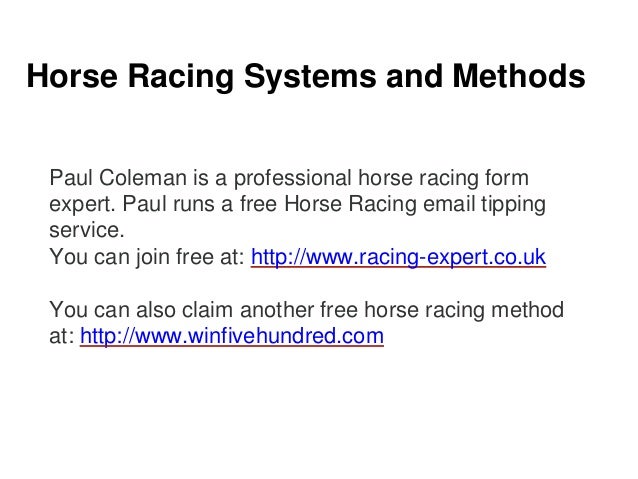Open the racing-expert.co.uk link
Image resolution: width=638 pixels, height=479 pixels.
click(398, 257)
